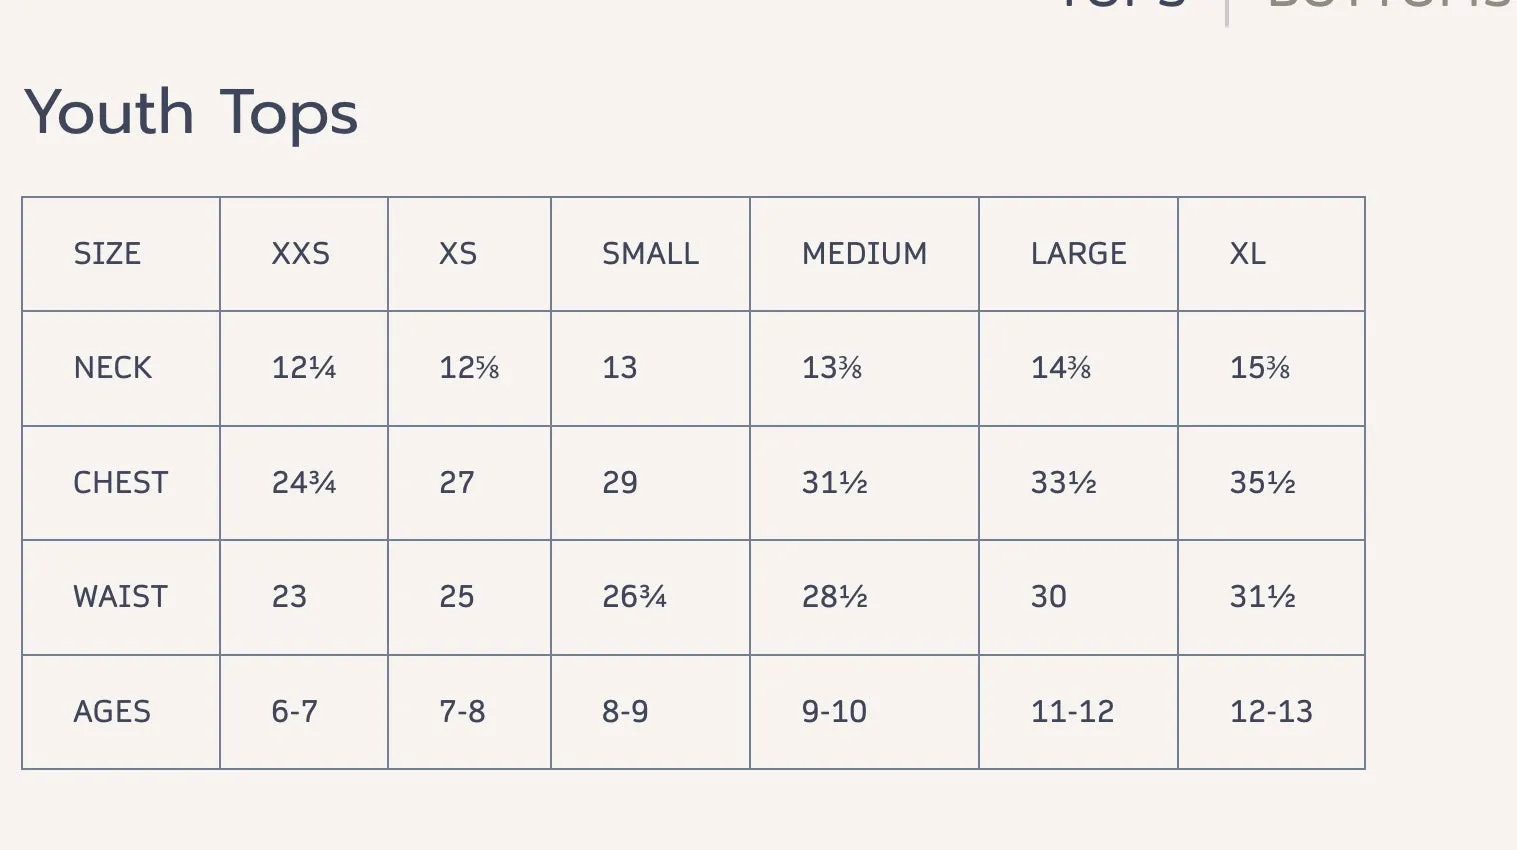
Task: Select the LARGE column header
Action: click(1079, 254)
